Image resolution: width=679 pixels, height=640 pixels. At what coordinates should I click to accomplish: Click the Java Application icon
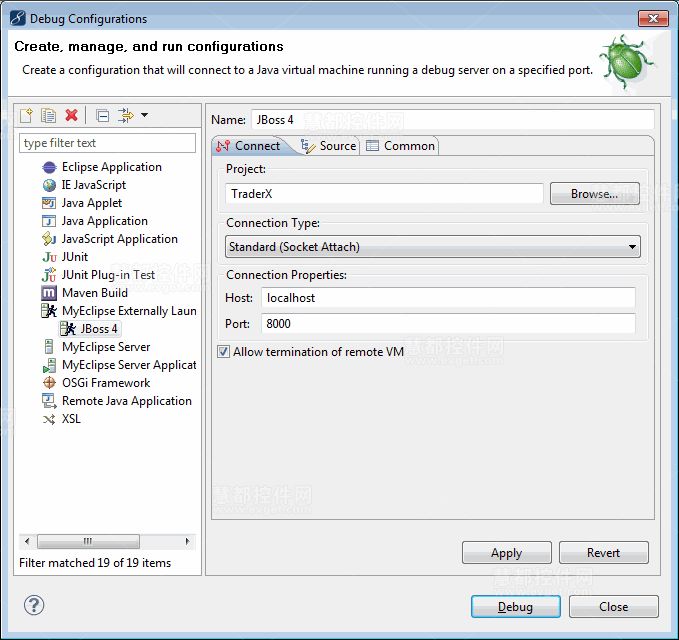[x=48, y=221]
